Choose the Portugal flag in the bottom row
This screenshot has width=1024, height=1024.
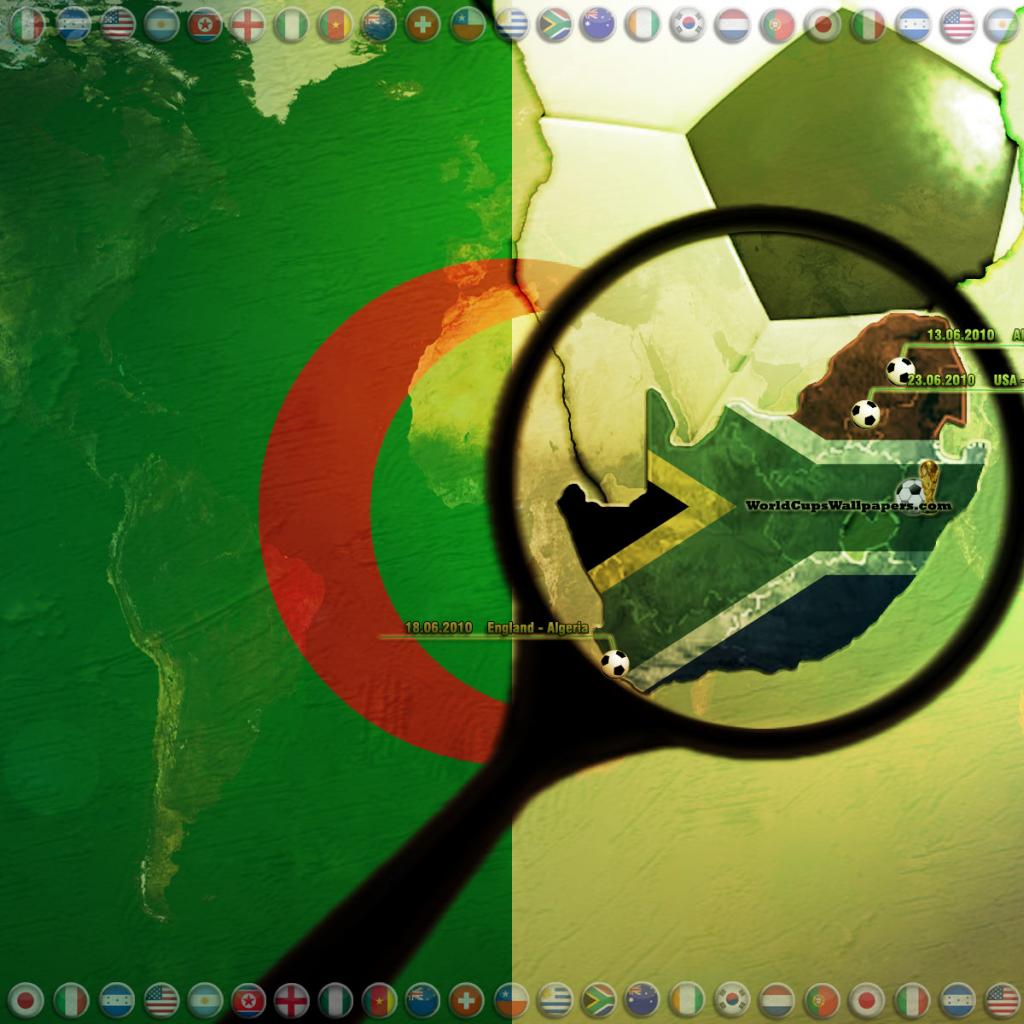(x=821, y=998)
